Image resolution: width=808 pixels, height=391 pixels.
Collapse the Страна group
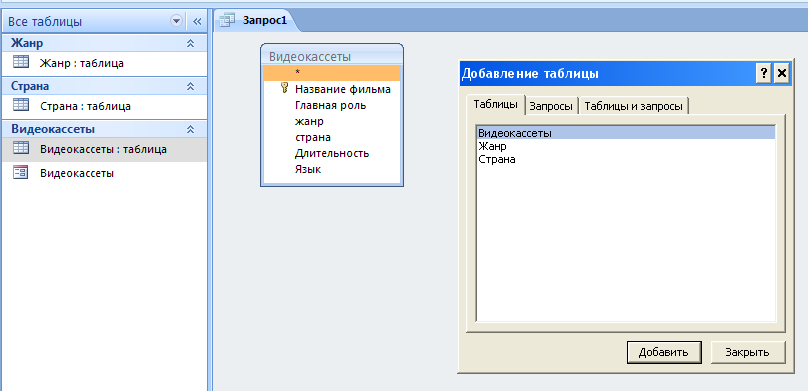[x=190, y=86]
